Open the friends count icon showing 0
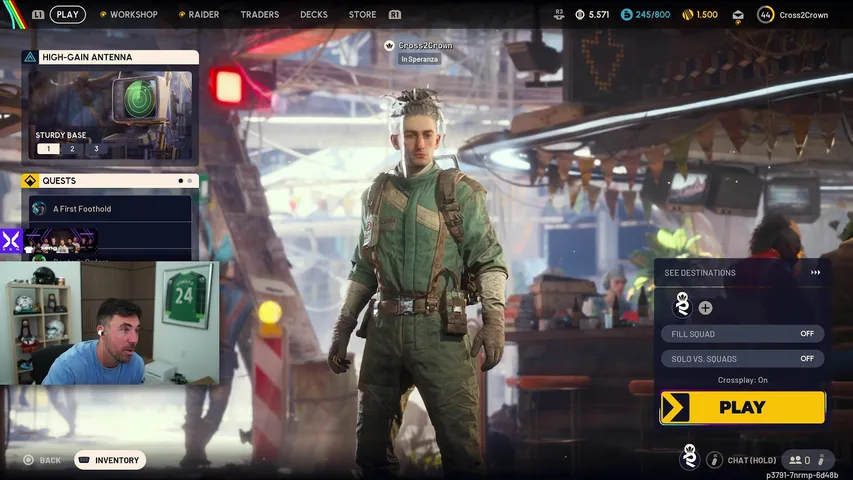Viewport: 853px width, 480px height. pos(800,460)
